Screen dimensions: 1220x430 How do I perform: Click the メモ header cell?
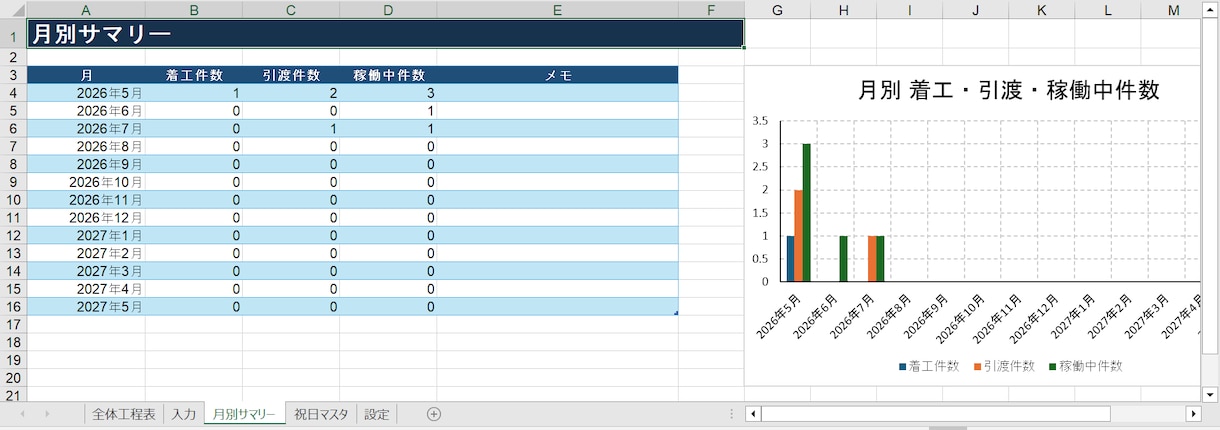coord(557,75)
